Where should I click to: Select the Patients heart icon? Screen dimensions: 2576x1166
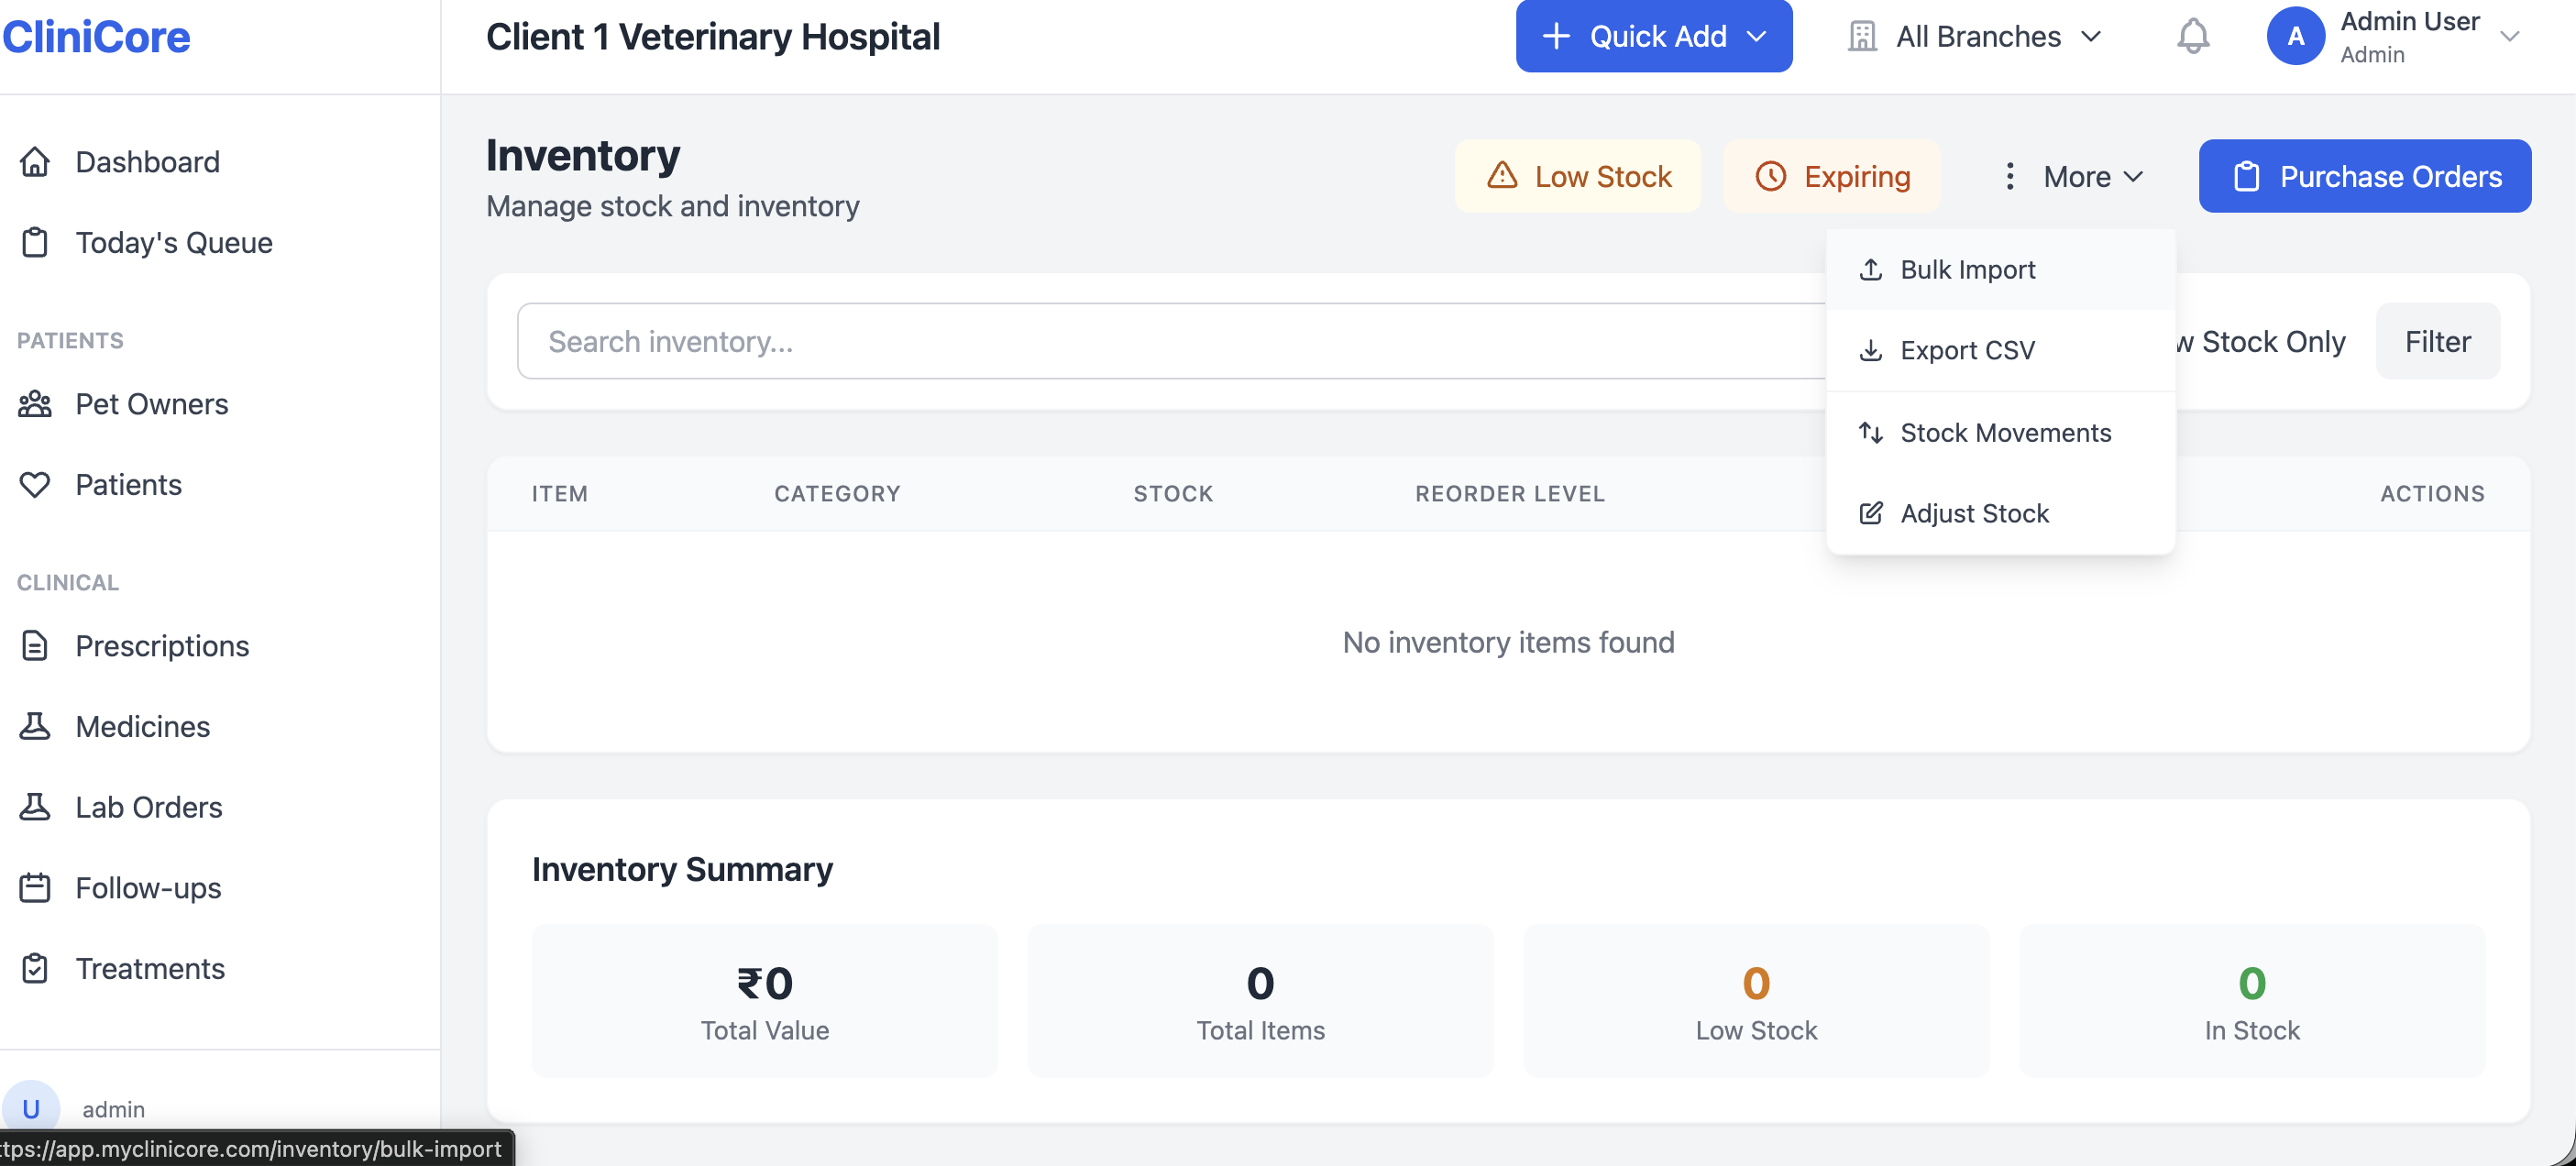pos(35,484)
